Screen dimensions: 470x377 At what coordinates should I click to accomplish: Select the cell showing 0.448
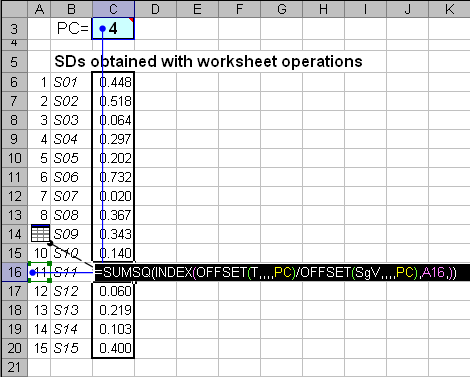(x=113, y=82)
